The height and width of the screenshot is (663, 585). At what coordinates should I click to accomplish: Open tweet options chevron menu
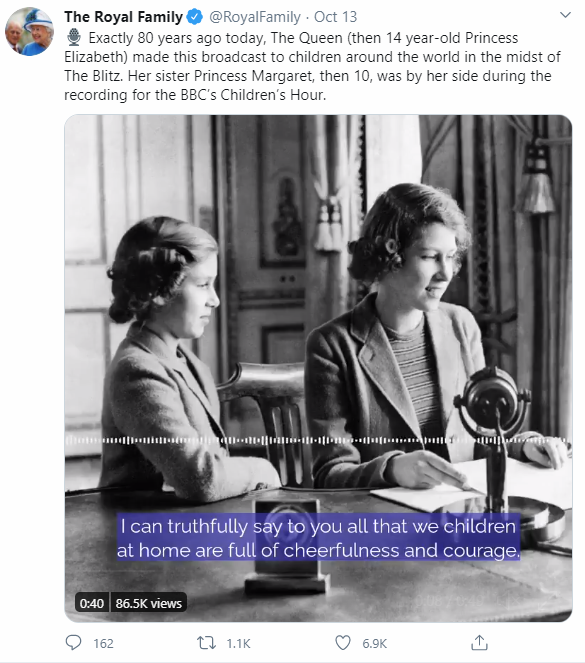[x=565, y=15]
